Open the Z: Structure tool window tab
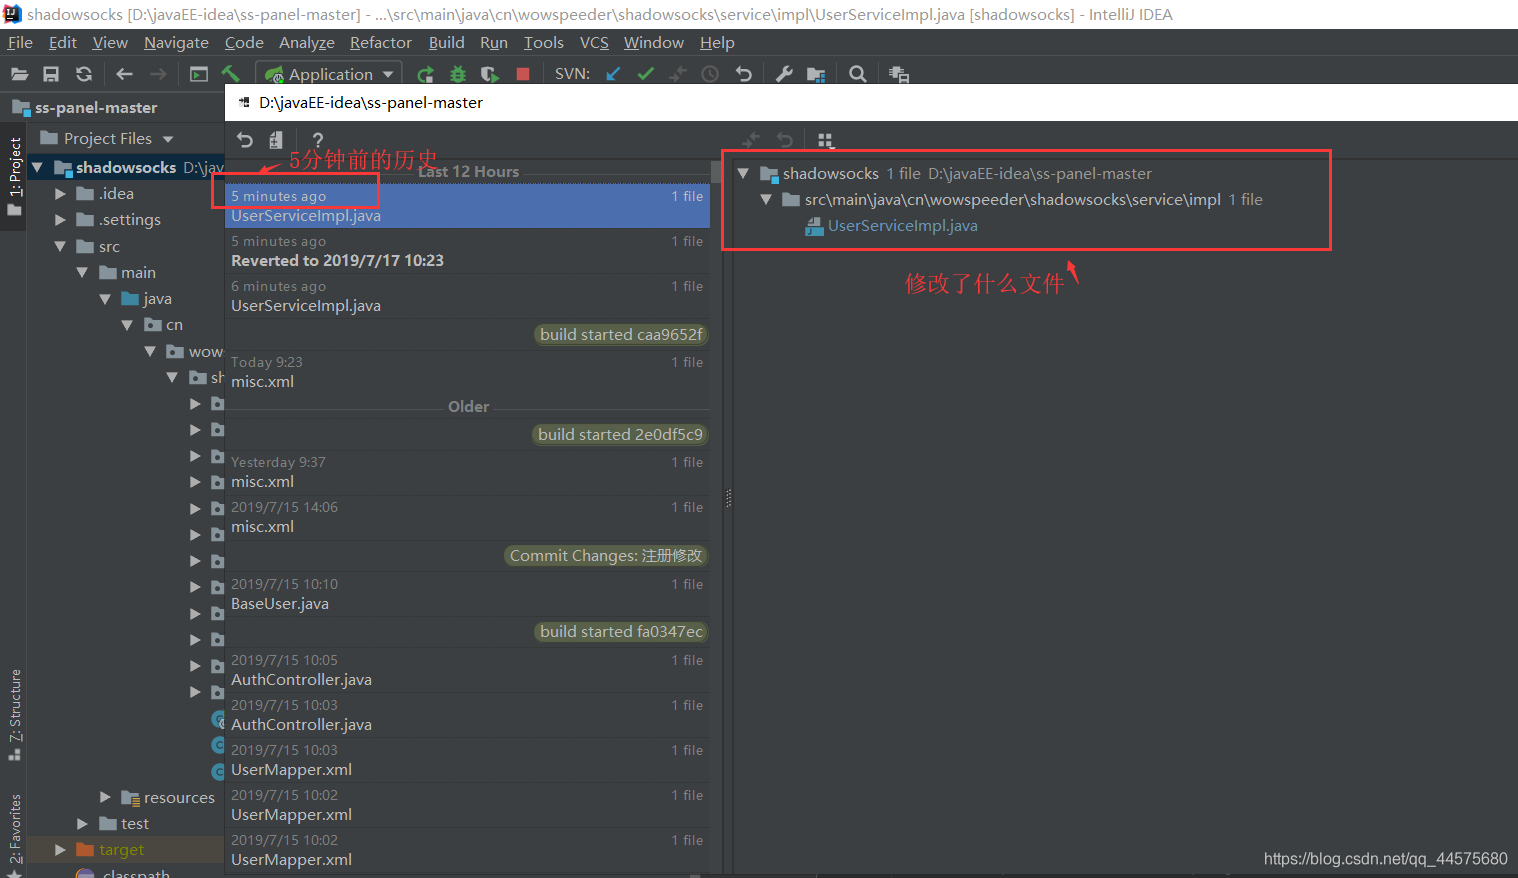 tap(14, 714)
